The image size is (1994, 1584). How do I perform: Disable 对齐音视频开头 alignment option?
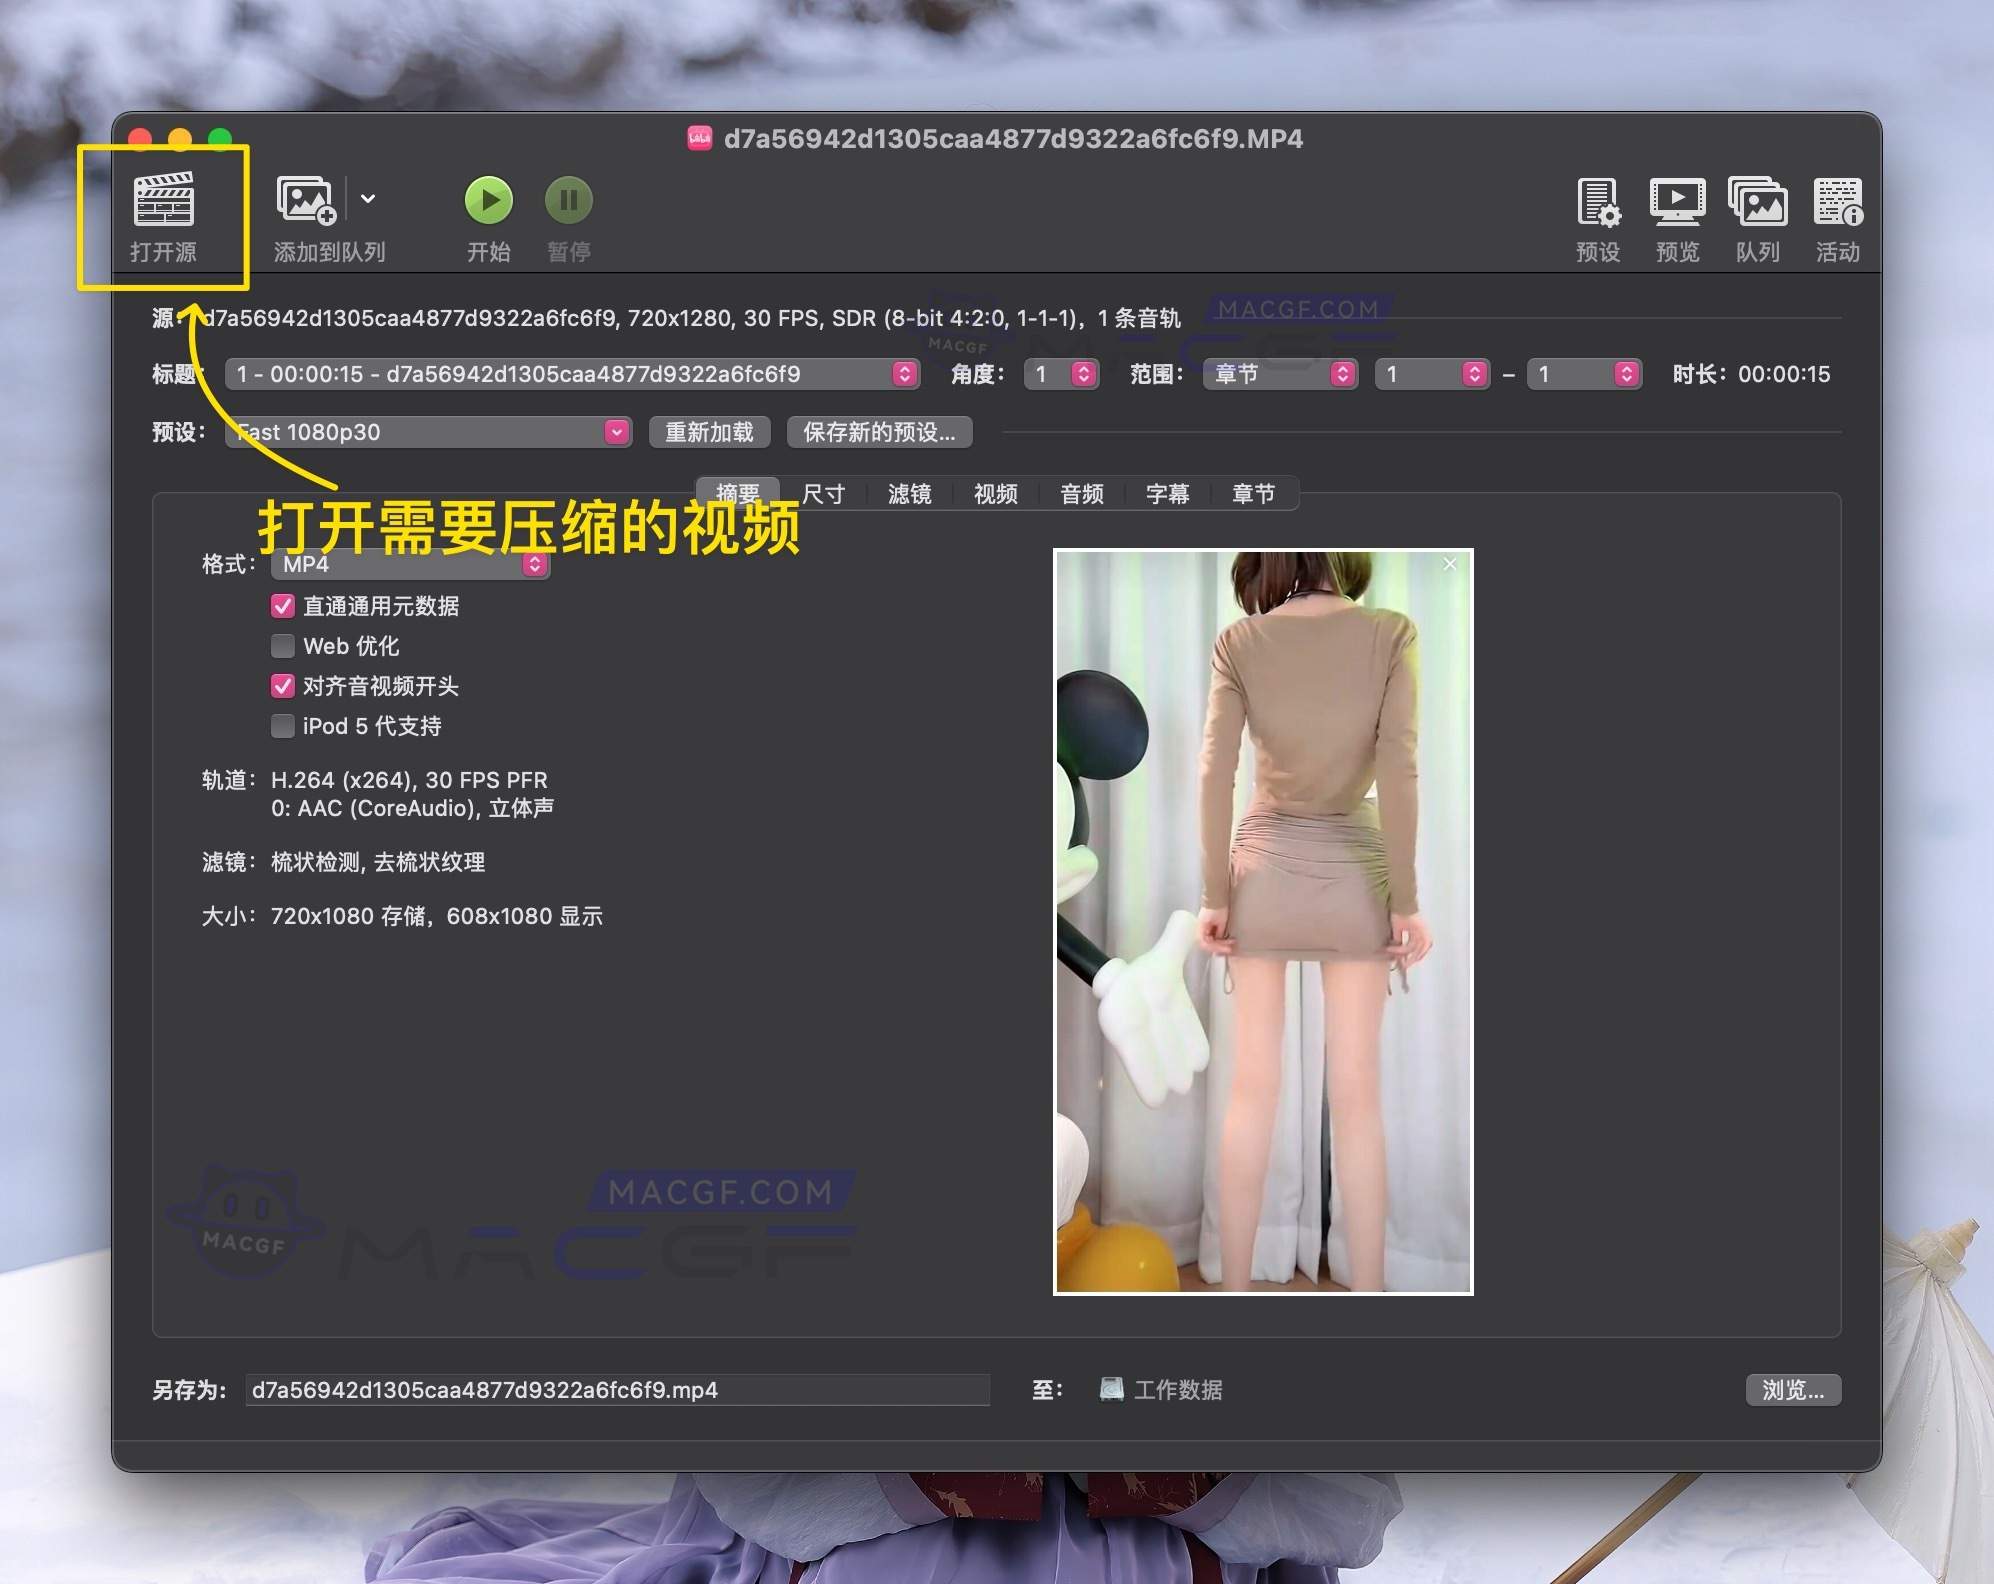point(283,686)
